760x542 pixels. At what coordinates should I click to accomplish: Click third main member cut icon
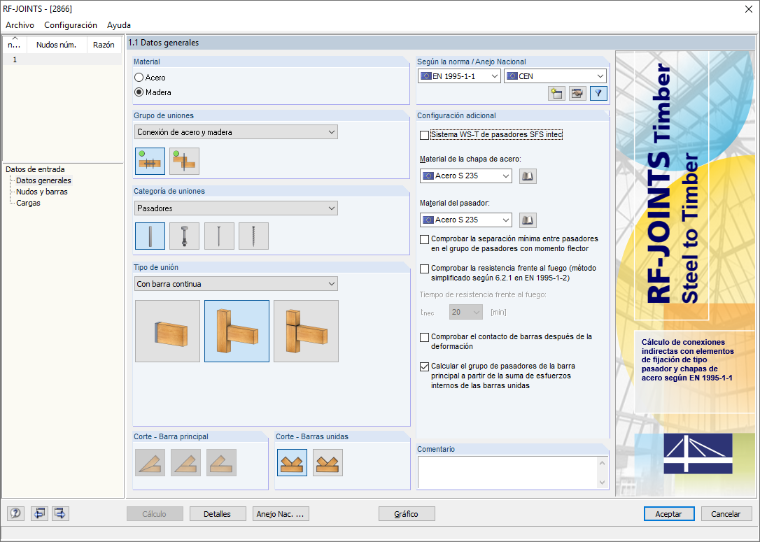click(222, 462)
